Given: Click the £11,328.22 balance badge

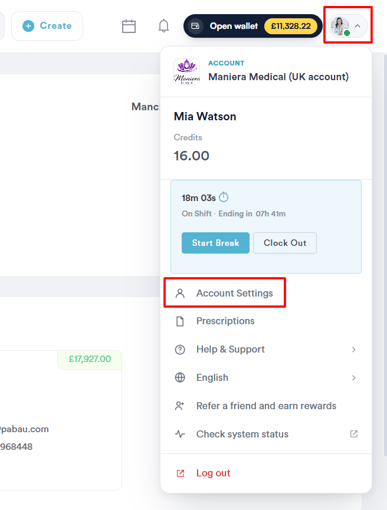Looking at the screenshot, I should pyautogui.click(x=291, y=26).
